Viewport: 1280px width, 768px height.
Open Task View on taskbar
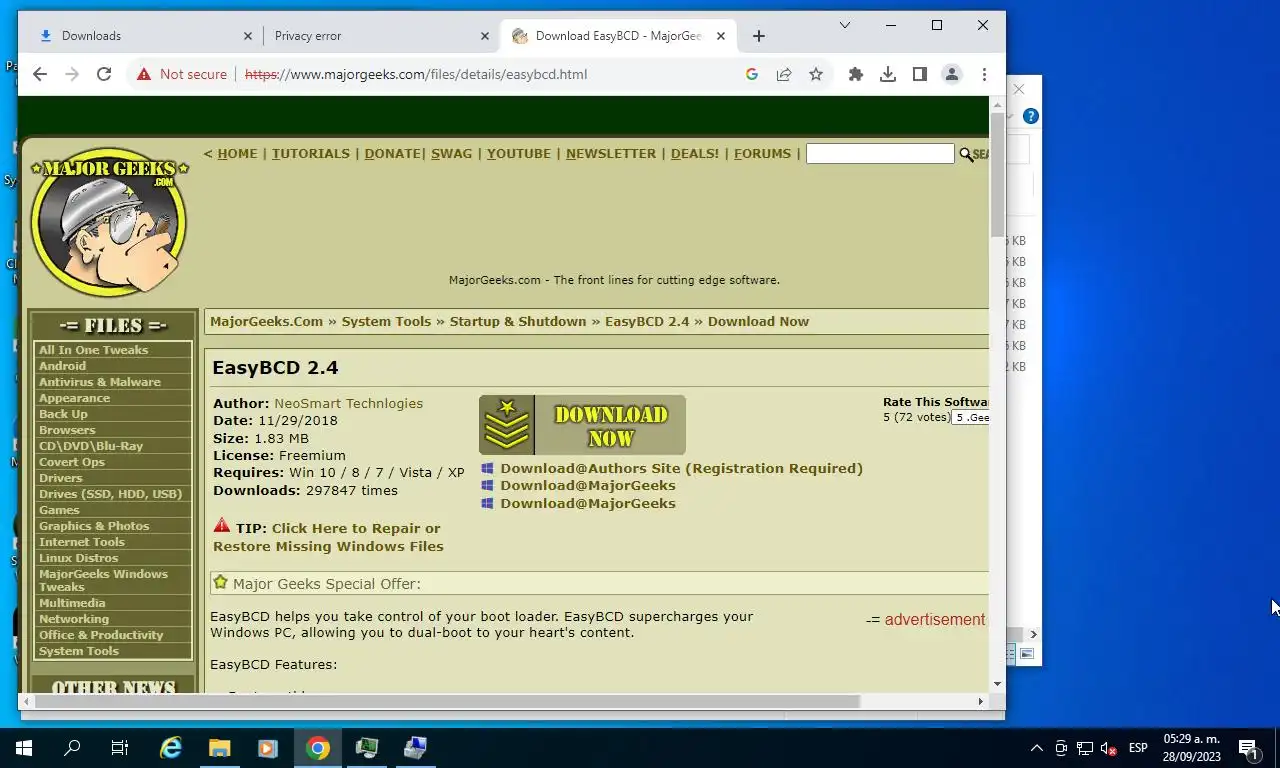tap(120, 747)
